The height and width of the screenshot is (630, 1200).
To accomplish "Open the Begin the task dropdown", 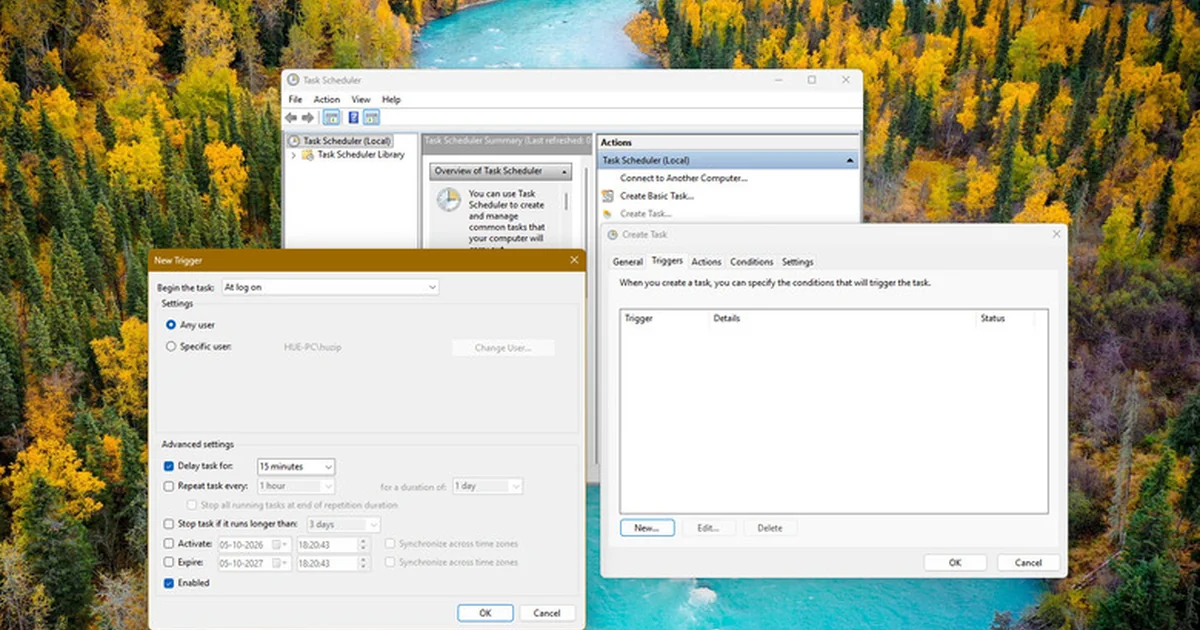I will click(330, 287).
